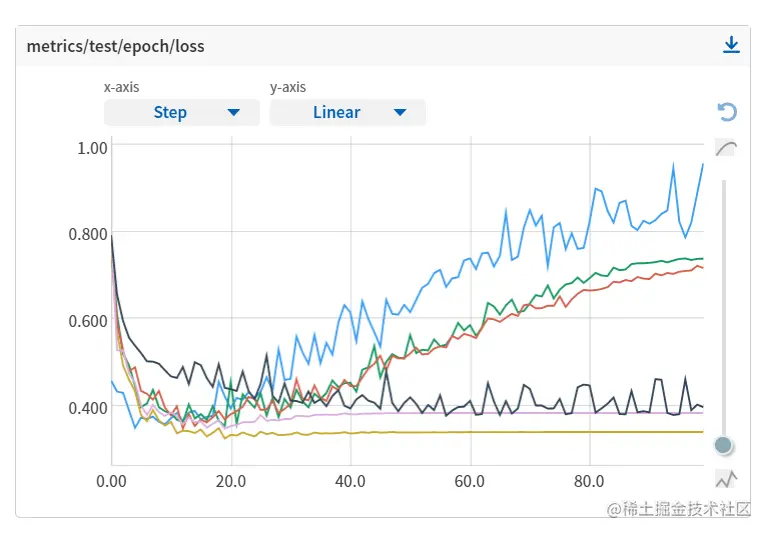Image resolution: width=768 pixels, height=535 pixels.
Task: Click the 80.0 x-axis tick value
Action: pos(589,481)
